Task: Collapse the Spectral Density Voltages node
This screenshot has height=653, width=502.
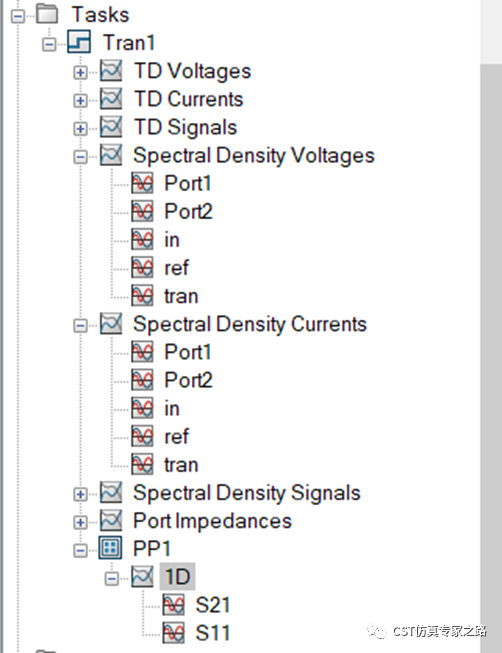Action: pos(80,157)
